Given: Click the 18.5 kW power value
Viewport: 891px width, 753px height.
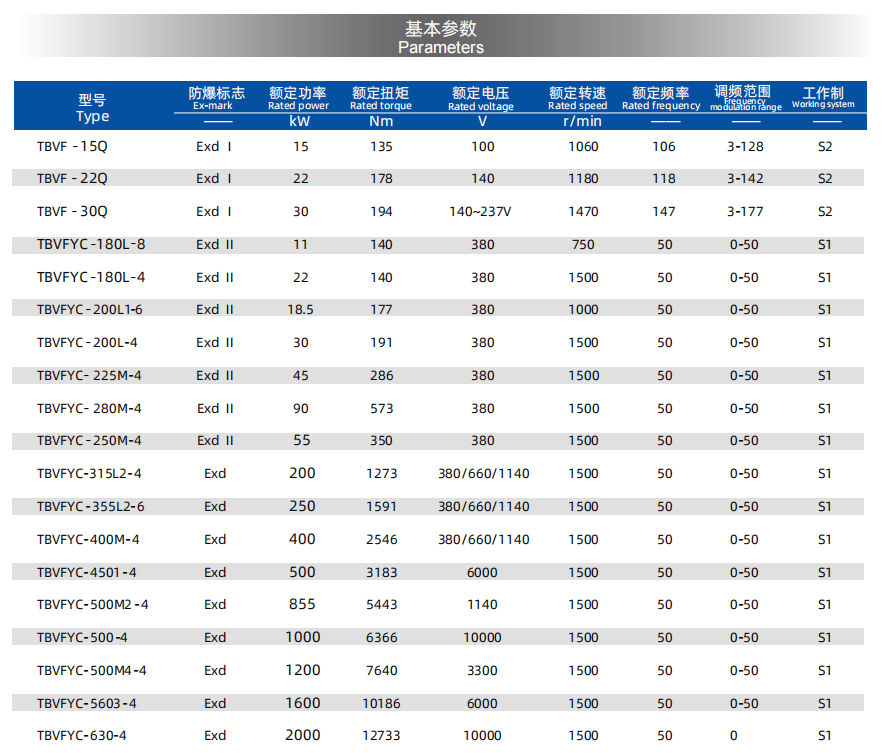Looking at the screenshot, I should (300, 310).
